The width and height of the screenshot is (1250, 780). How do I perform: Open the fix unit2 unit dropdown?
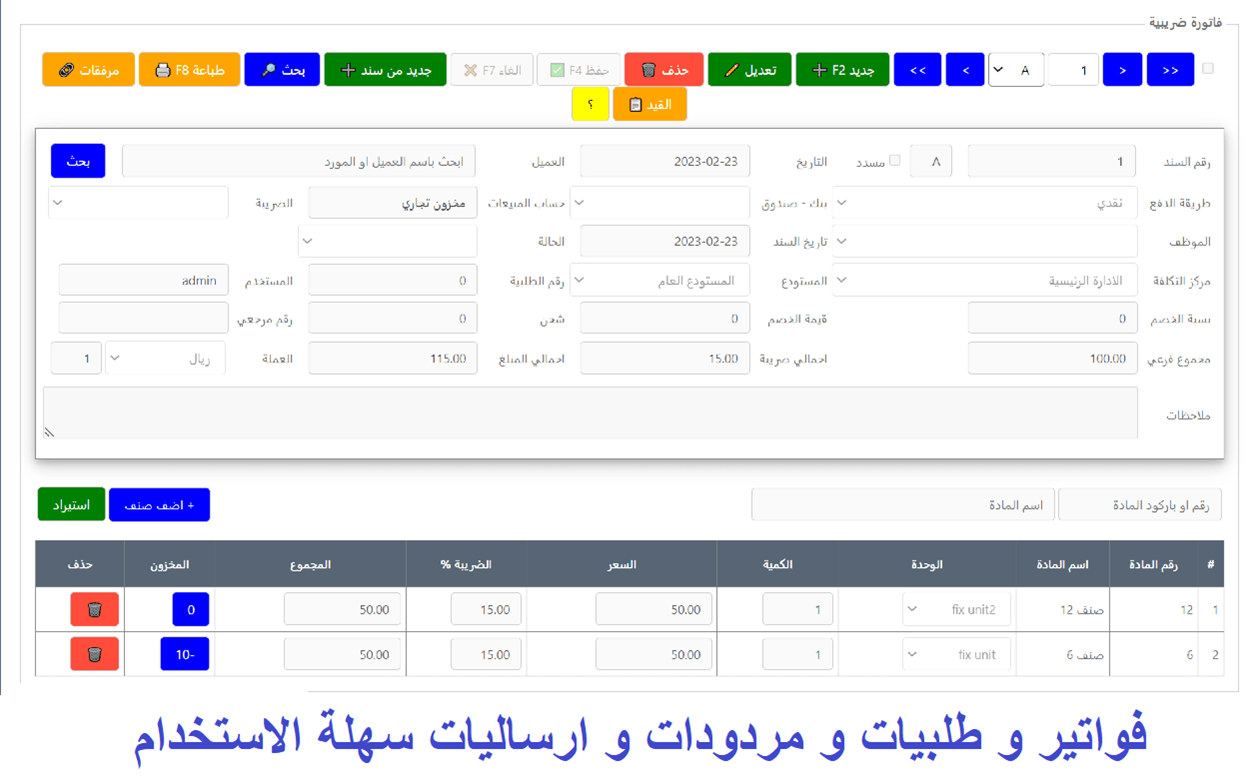click(x=956, y=609)
